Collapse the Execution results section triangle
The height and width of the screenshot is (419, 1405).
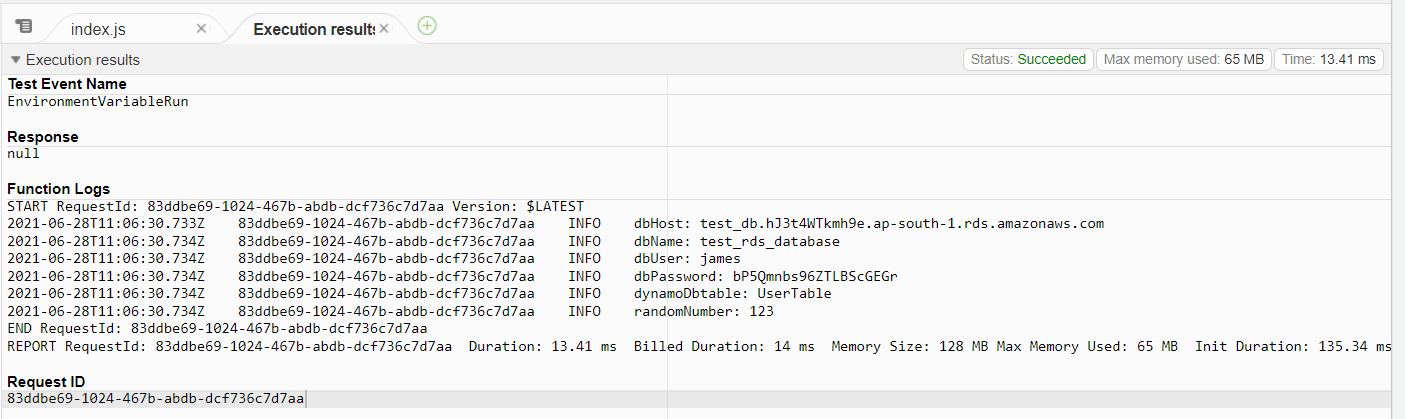click(16, 60)
